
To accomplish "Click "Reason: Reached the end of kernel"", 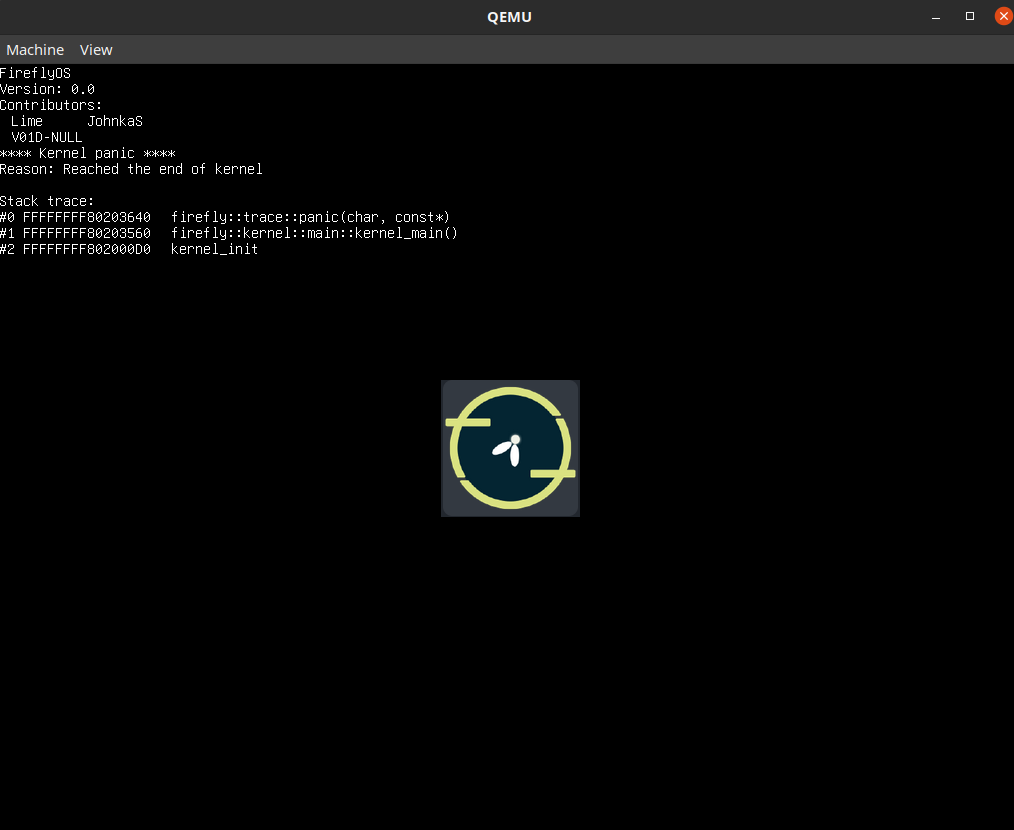I will coord(131,169).
